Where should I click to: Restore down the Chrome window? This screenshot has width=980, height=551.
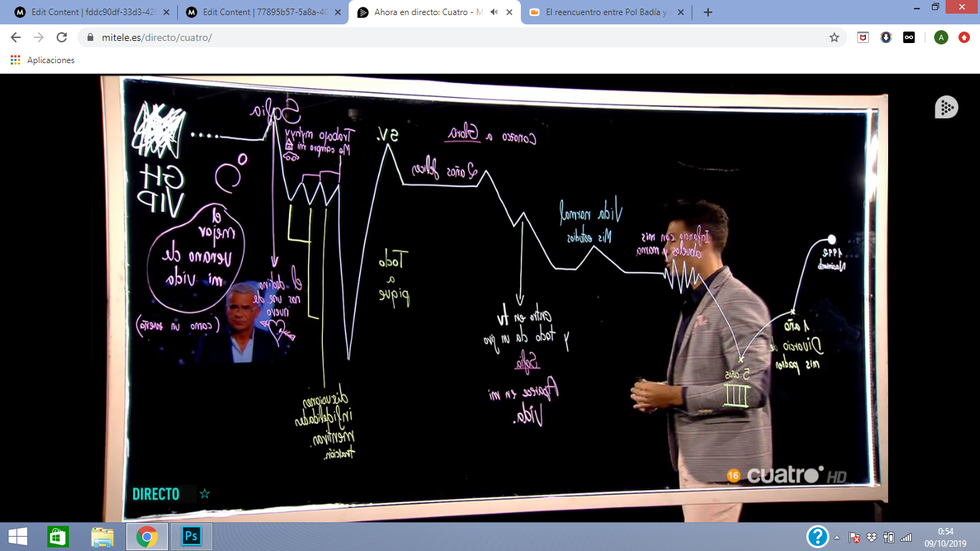coord(936,7)
